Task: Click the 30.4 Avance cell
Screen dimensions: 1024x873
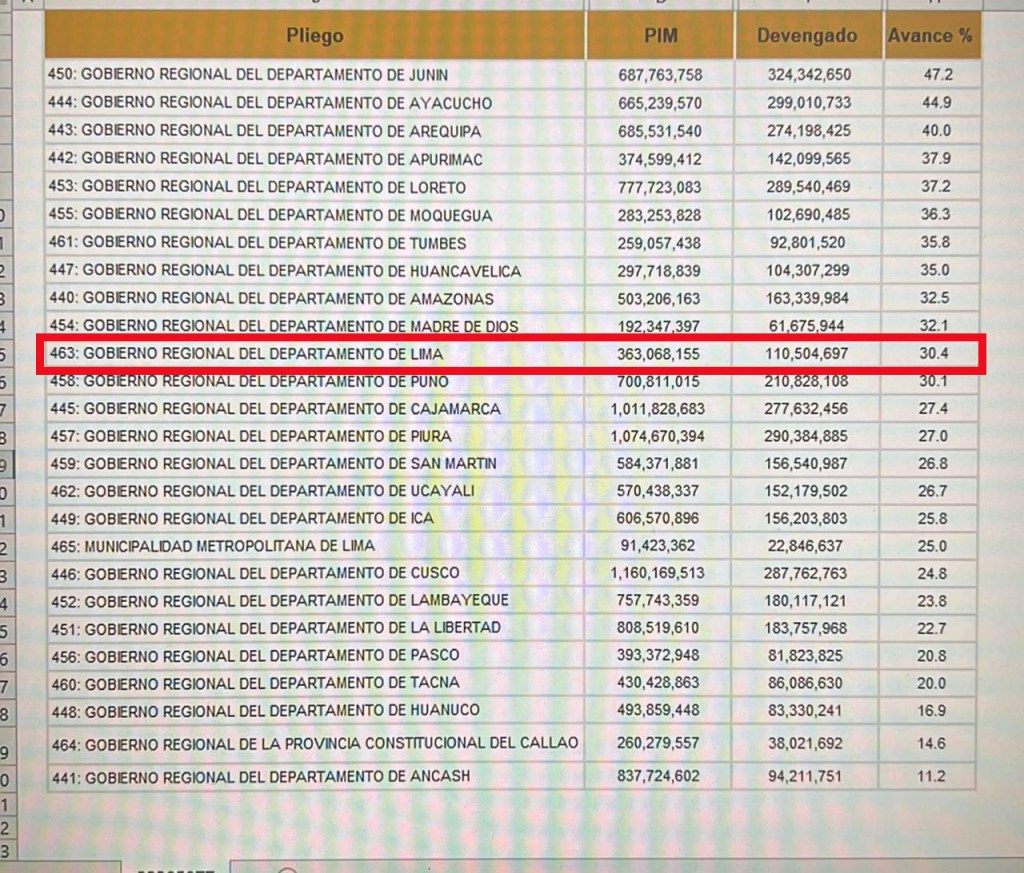Action: tap(936, 354)
